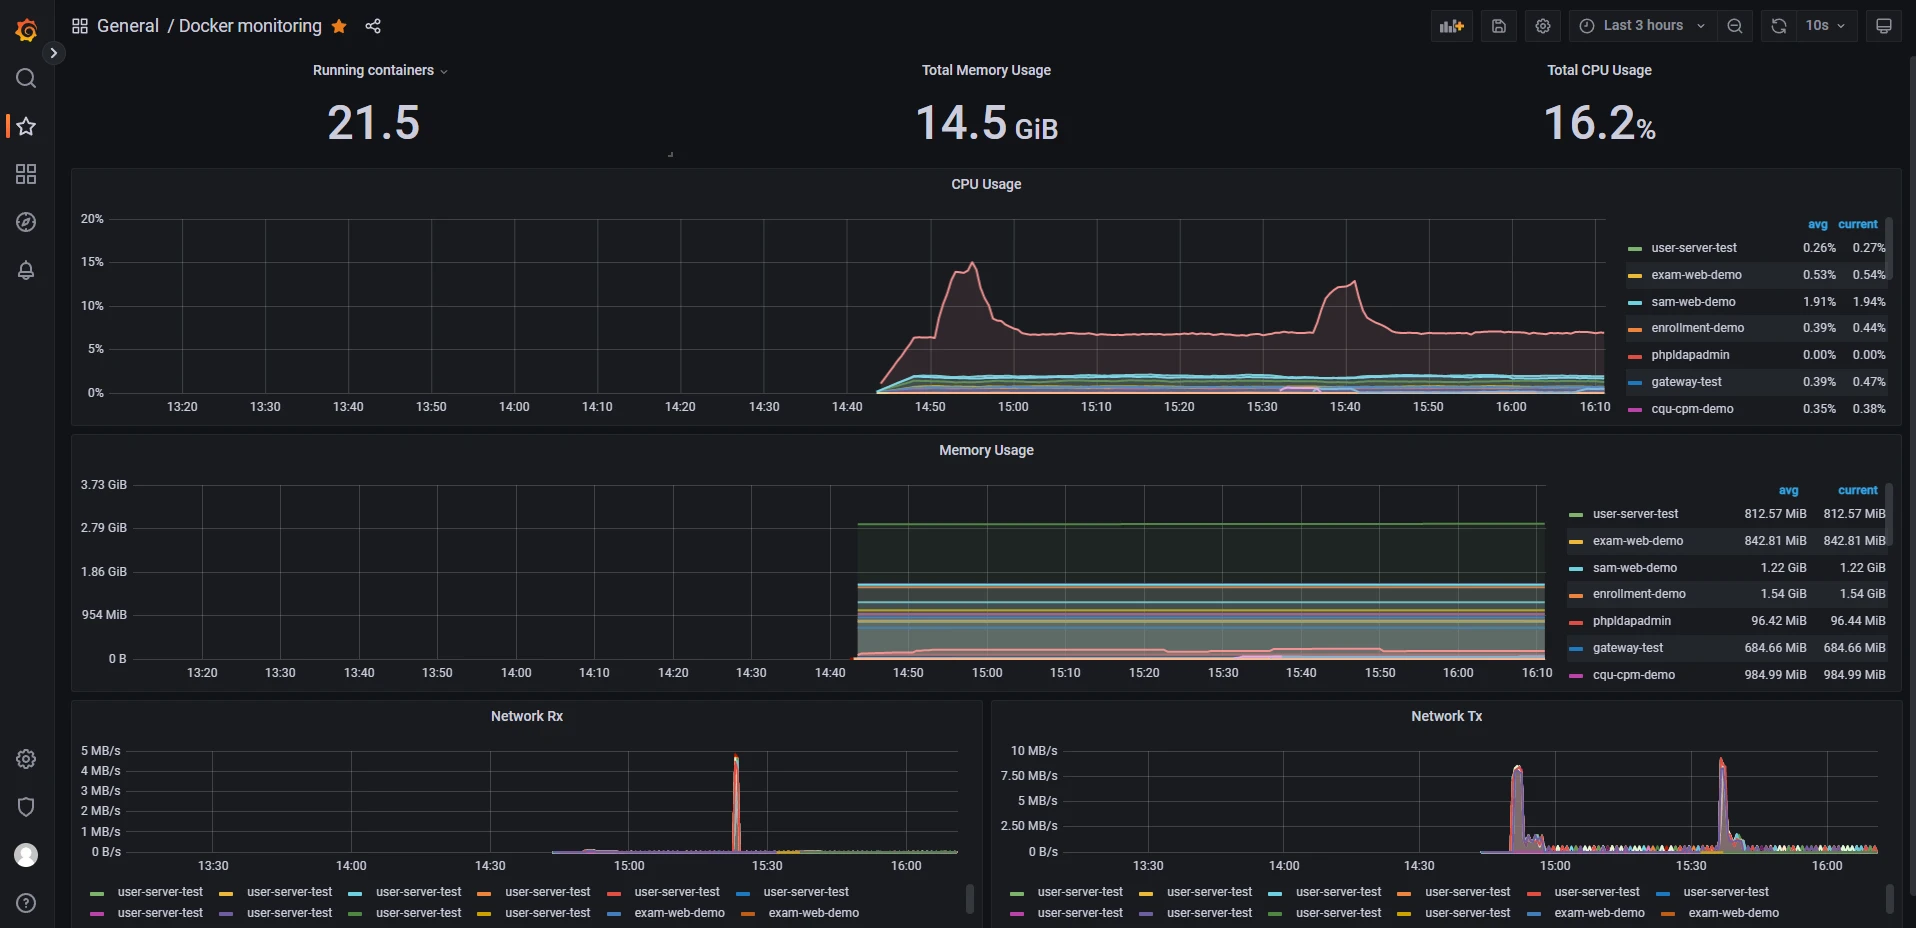Click the Network Rx legend scrollbar
This screenshot has height=928, width=1916.
[969, 898]
